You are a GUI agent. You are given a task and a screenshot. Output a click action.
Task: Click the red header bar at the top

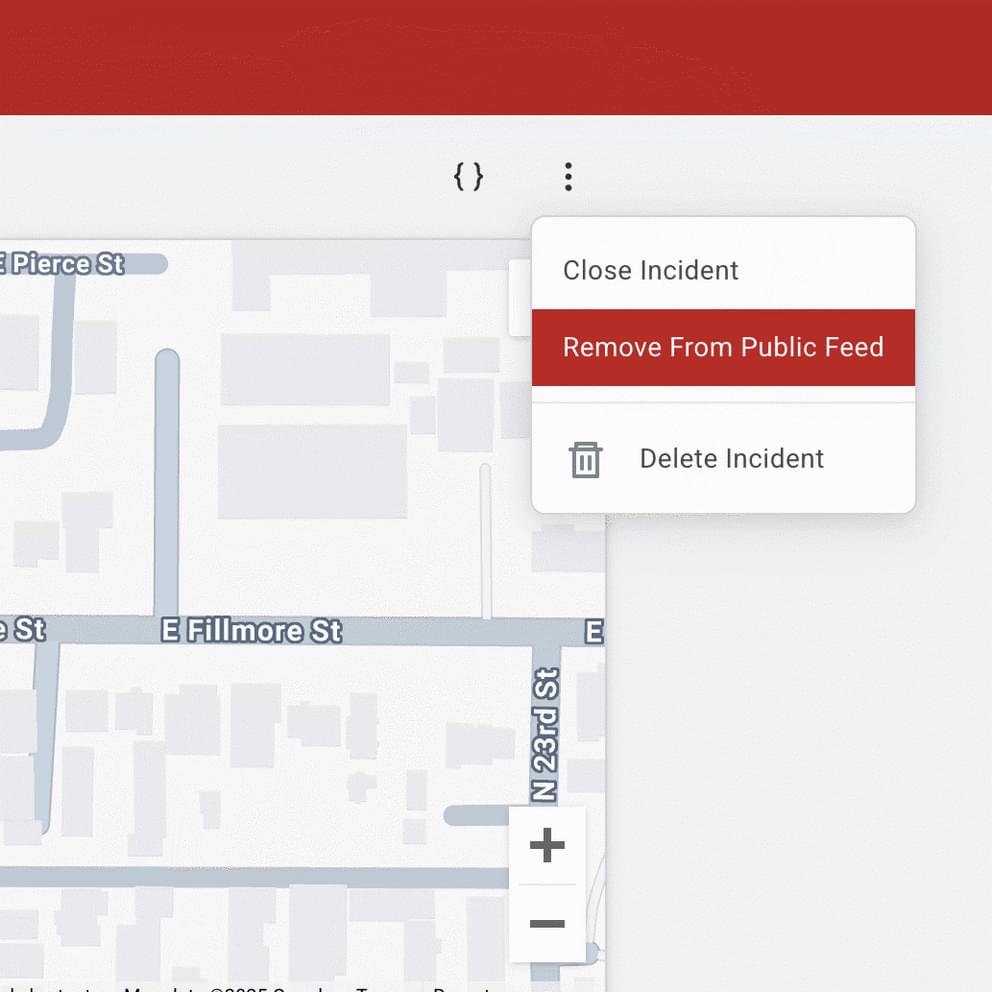pyautogui.click(x=496, y=56)
